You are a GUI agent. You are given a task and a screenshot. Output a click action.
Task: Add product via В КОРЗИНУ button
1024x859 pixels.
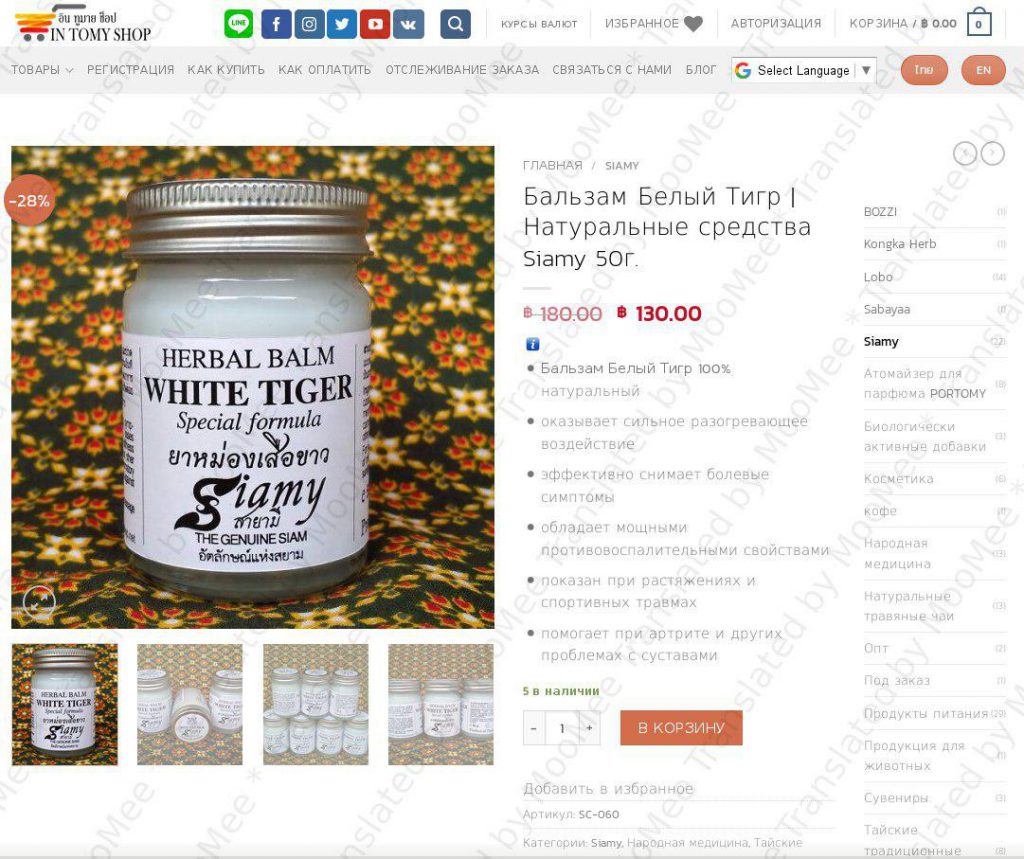[681, 728]
